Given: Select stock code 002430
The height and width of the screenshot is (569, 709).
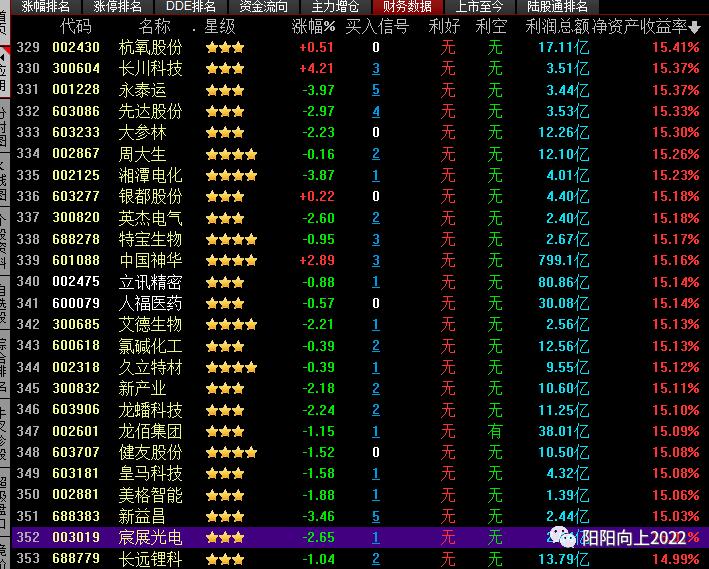Looking at the screenshot, I should (76, 47).
